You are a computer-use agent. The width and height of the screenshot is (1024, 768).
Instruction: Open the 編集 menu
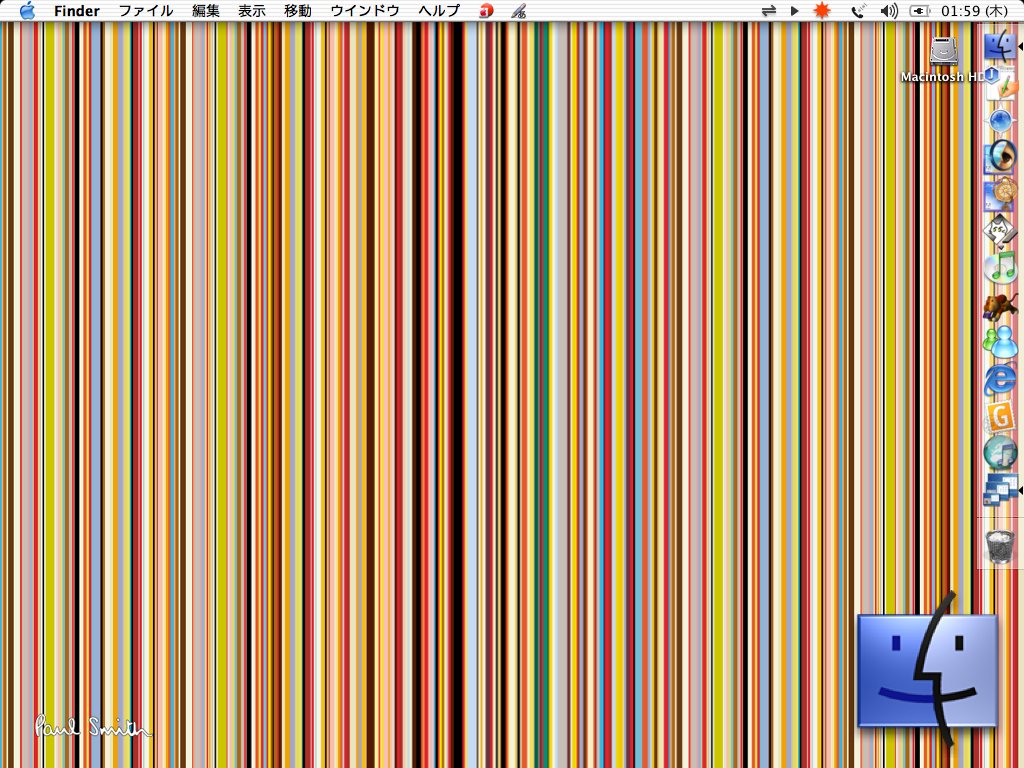coord(206,10)
